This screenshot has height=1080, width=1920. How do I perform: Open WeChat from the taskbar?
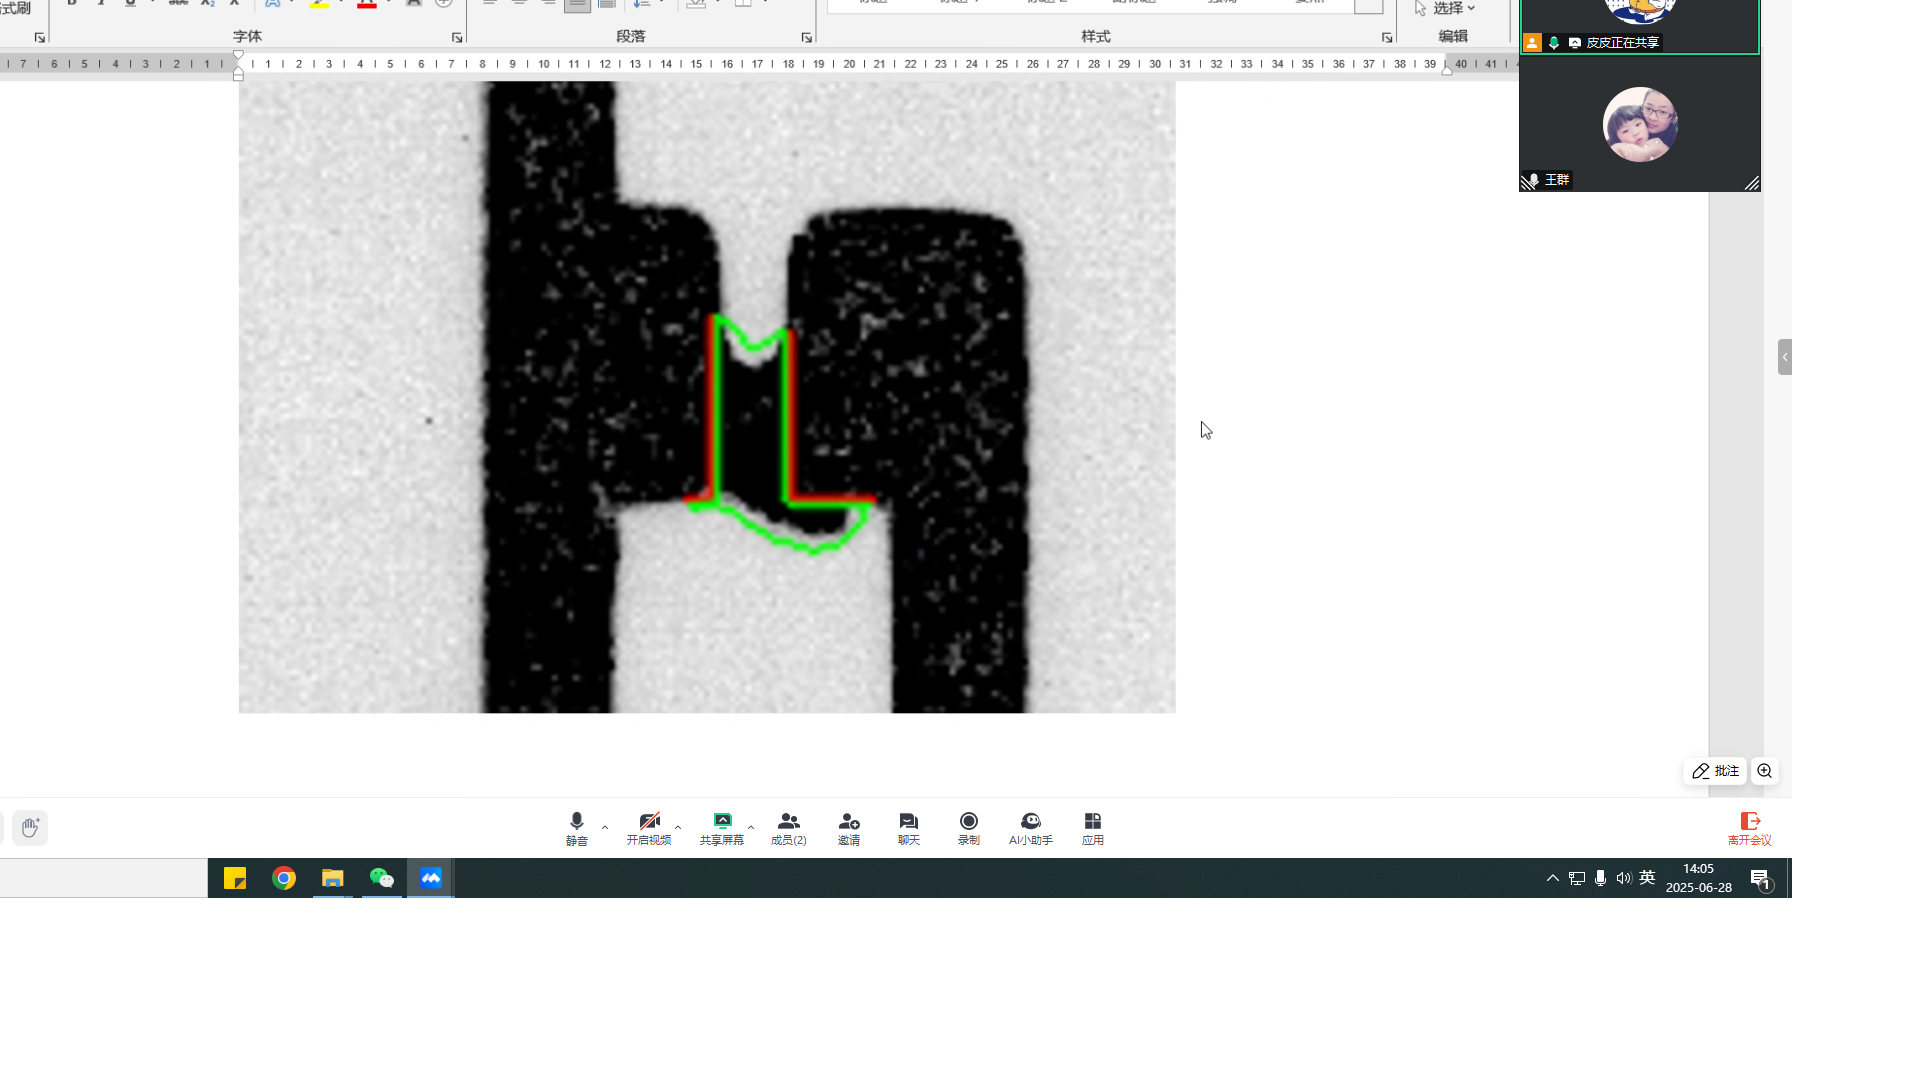click(x=381, y=878)
